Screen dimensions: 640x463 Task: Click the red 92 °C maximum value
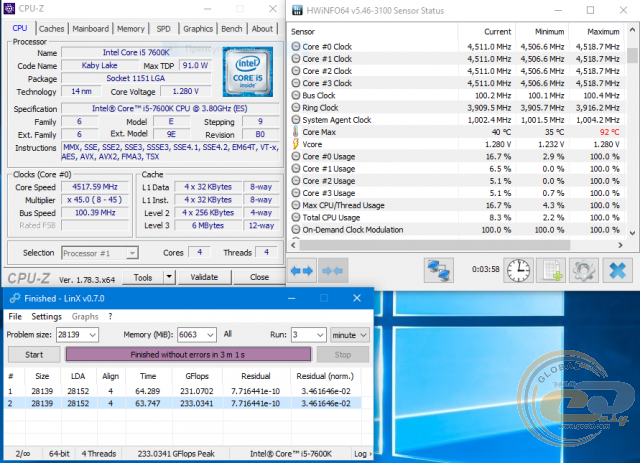coord(609,132)
